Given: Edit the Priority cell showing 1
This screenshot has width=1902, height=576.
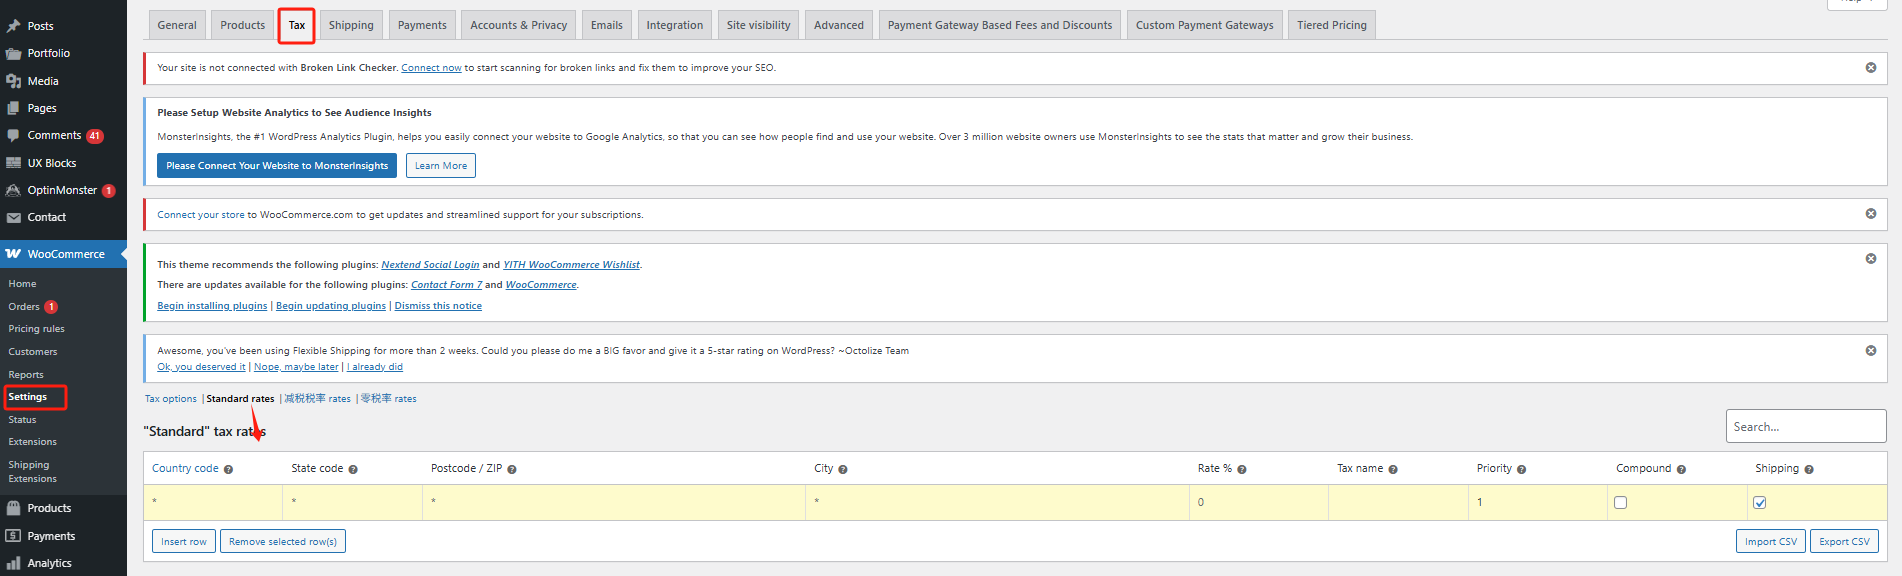Looking at the screenshot, I should 1538,503.
